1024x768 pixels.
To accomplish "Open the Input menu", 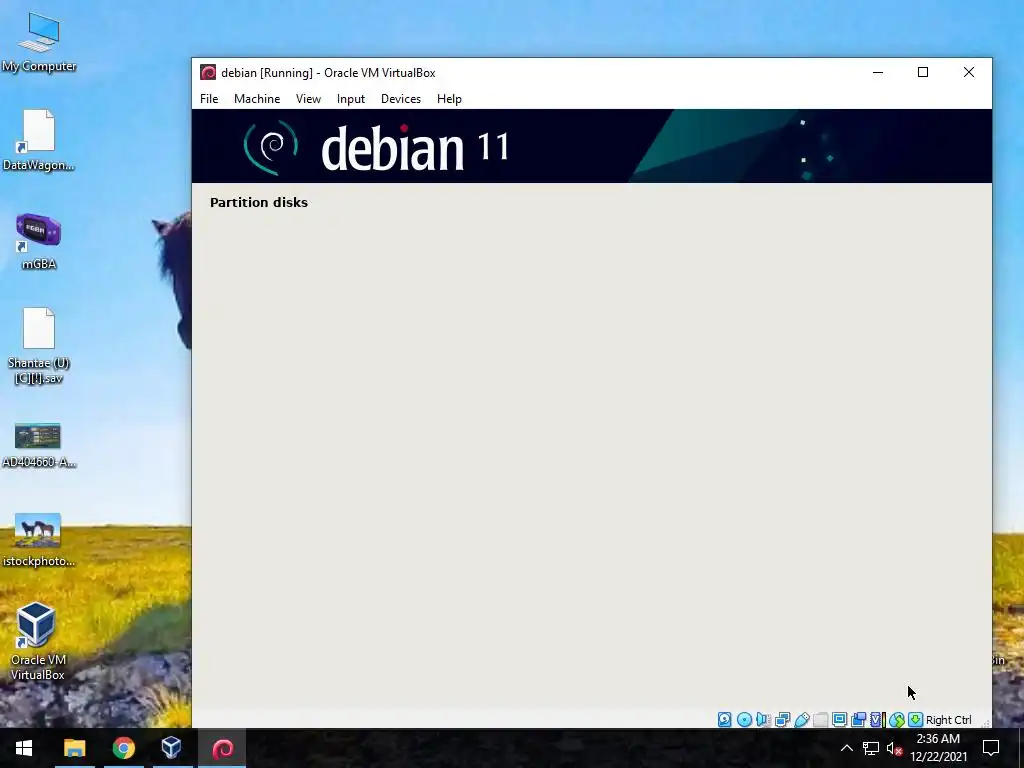I will pos(351,99).
